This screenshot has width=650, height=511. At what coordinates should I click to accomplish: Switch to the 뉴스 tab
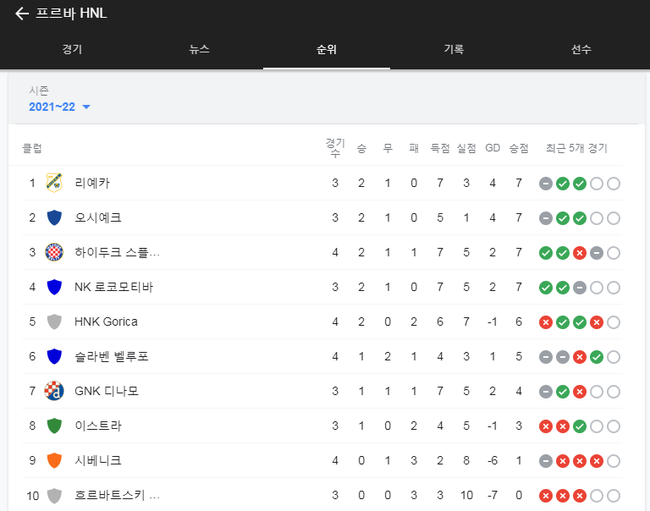tap(199, 49)
